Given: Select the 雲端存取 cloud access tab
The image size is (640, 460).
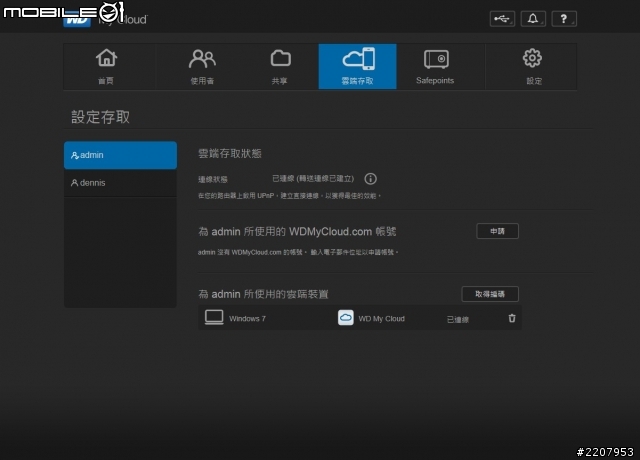Looking at the screenshot, I should tap(358, 67).
